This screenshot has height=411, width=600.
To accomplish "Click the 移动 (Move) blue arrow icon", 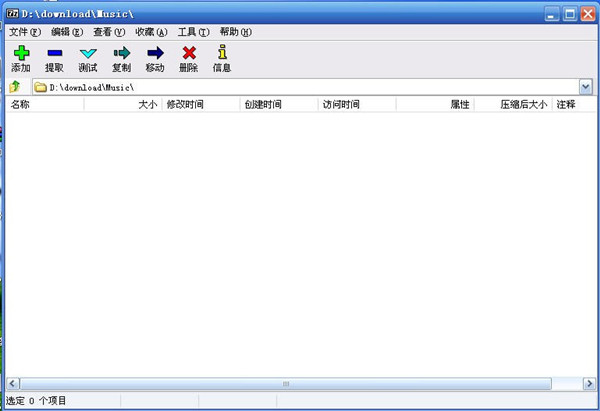I will tap(155, 53).
